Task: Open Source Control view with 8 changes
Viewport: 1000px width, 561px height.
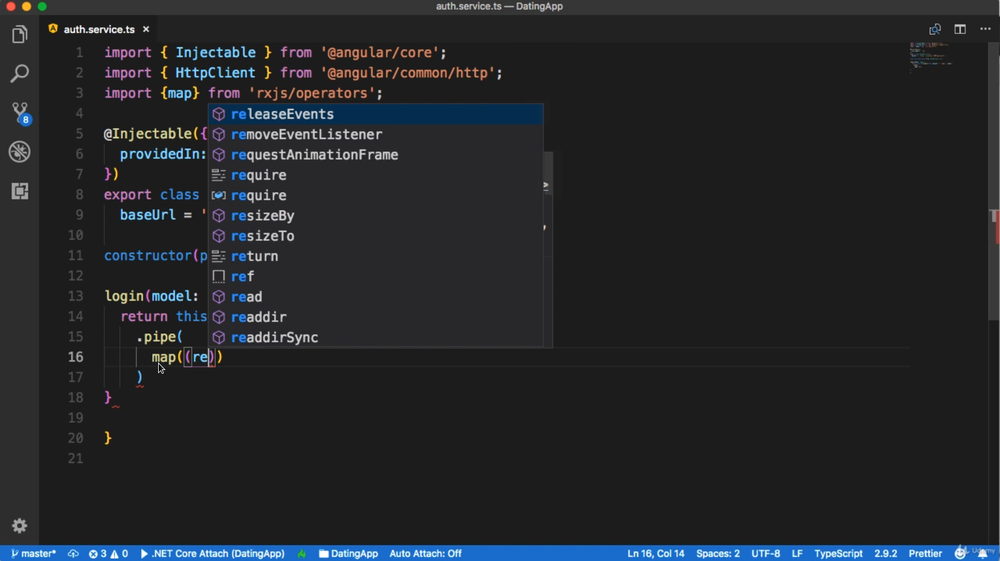Action: (19, 113)
